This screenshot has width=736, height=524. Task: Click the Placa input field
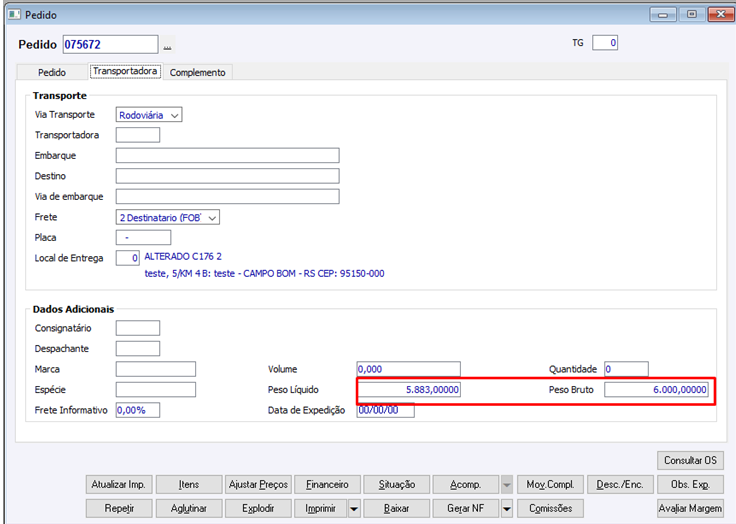(143, 238)
